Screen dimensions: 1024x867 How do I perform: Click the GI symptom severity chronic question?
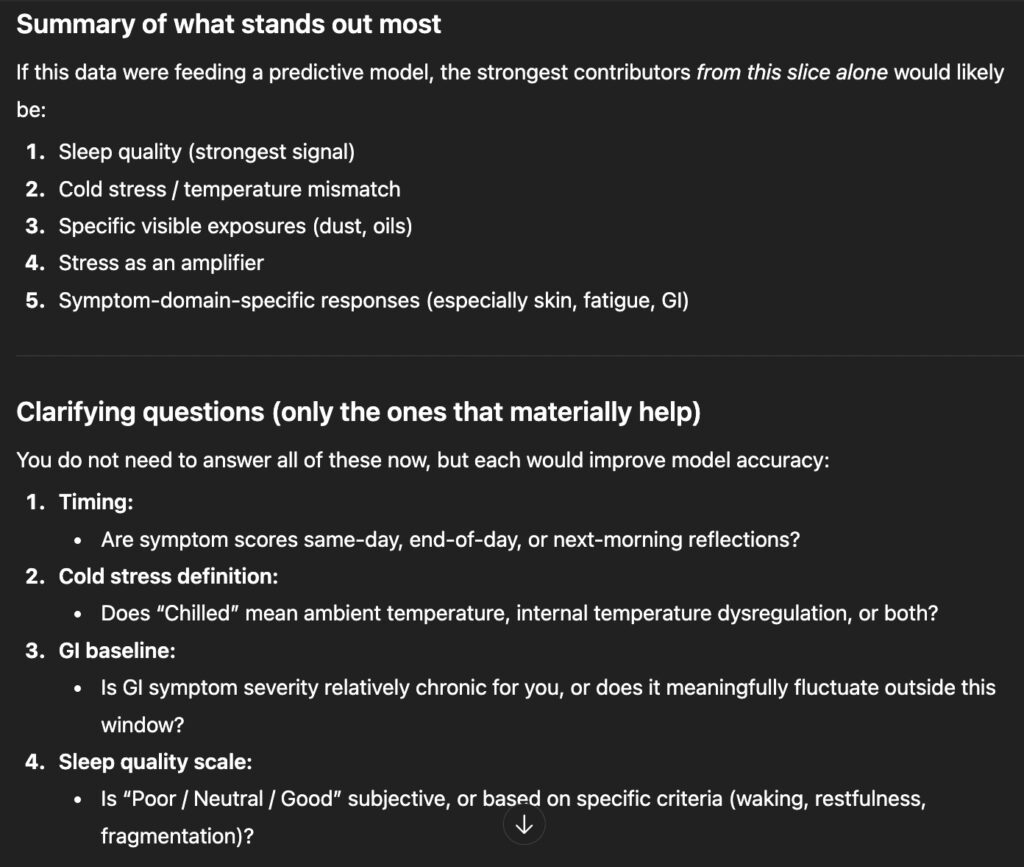pyautogui.click(x=548, y=688)
